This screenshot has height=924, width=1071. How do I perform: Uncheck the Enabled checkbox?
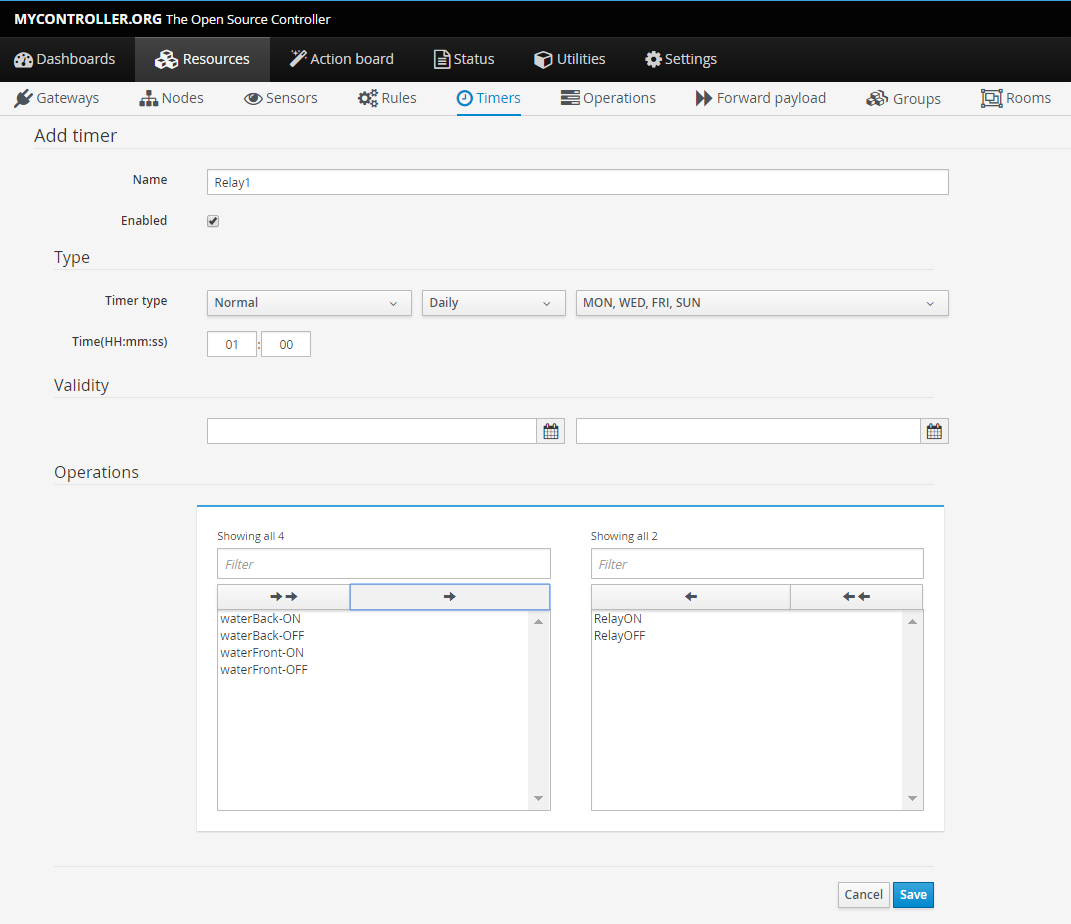[213, 221]
